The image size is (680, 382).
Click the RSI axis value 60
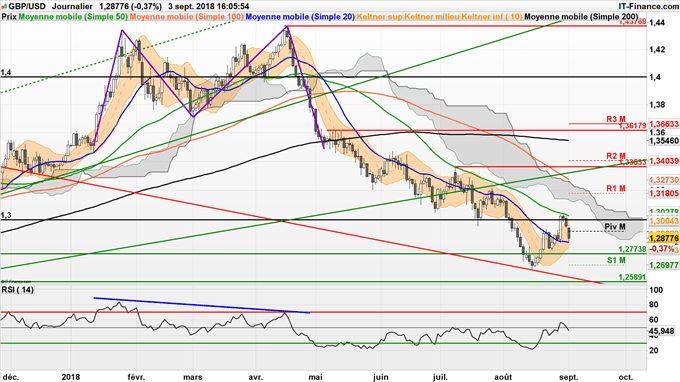pos(654,320)
